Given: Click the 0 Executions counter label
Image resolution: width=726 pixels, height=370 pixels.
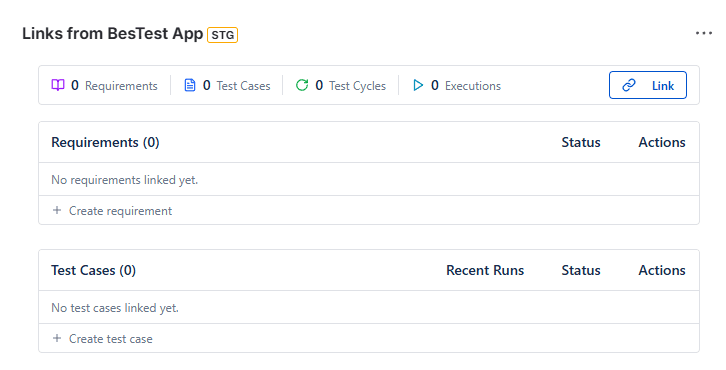Looking at the screenshot, I should point(466,86).
